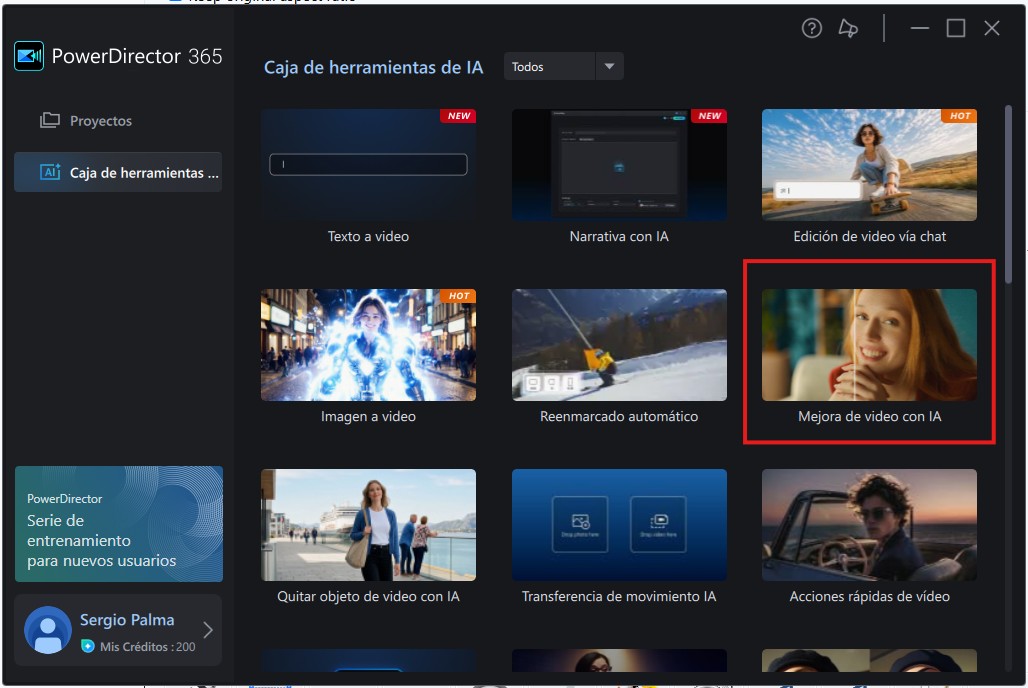Click HOT badge on Edición de video vía chat

(x=960, y=115)
